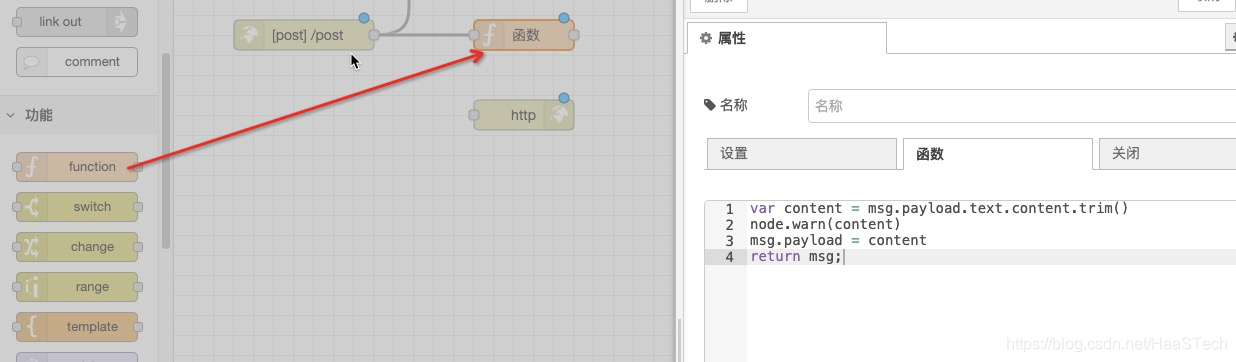The width and height of the screenshot is (1236, 362).
Task: Click output port of 函数 node
Action: point(574,35)
